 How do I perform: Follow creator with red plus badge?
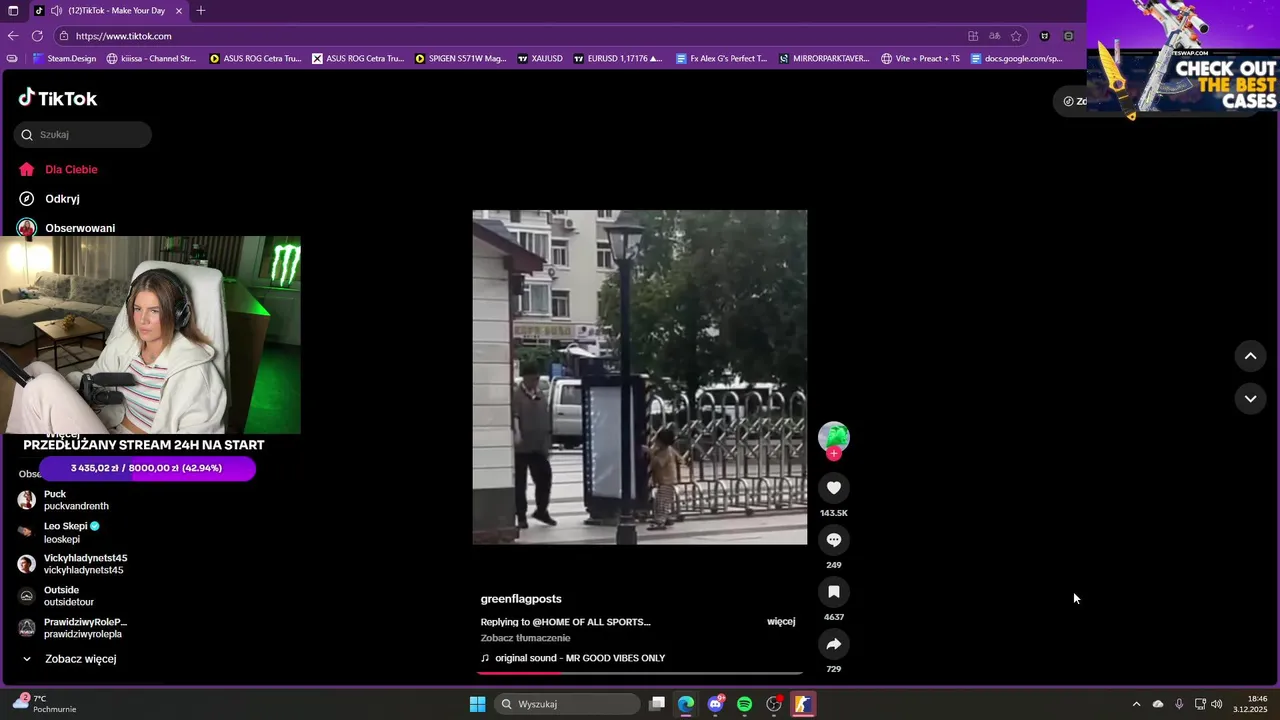[x=834, y=454]
